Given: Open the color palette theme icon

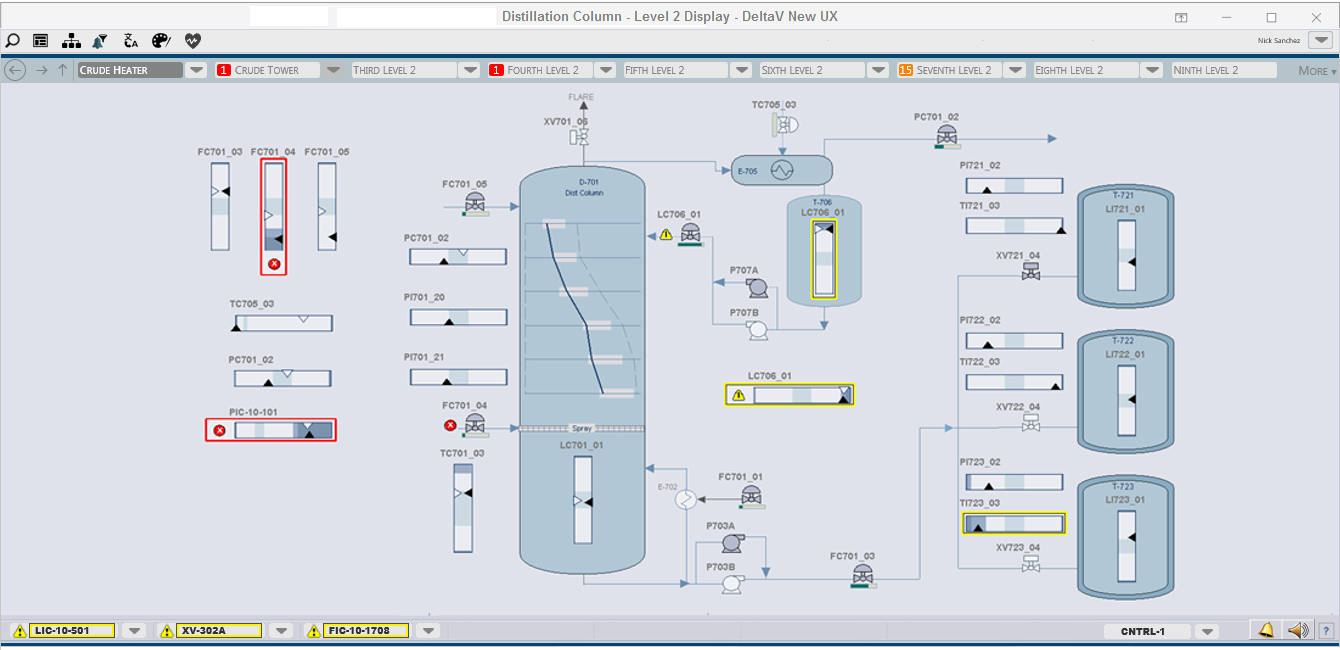Looking at the screenshot, I should [x=161, y=41].
